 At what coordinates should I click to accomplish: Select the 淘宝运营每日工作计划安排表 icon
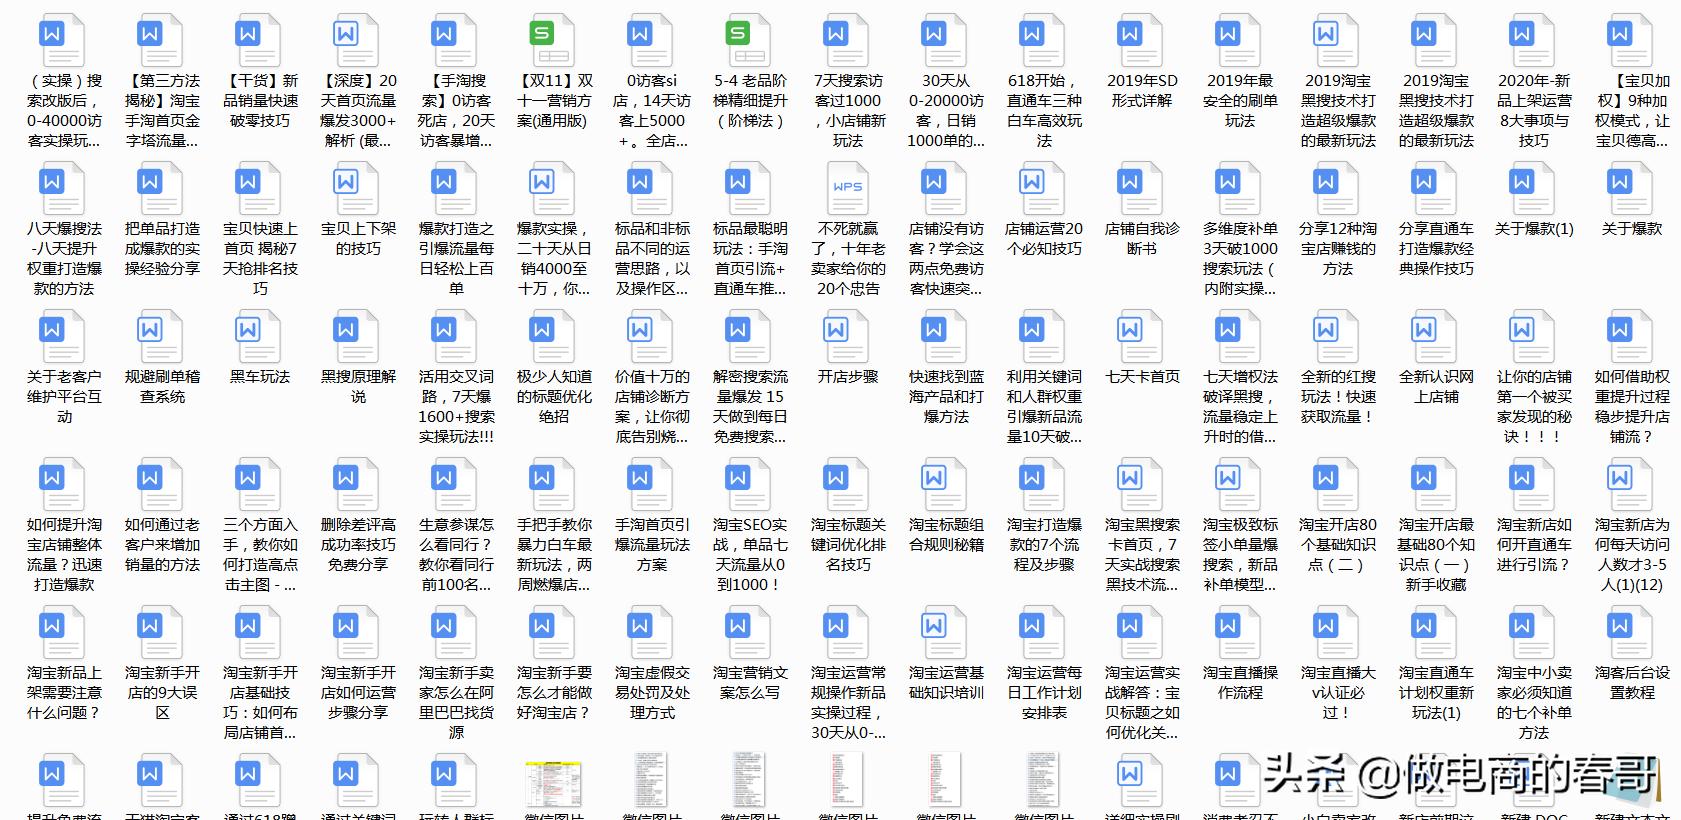(x=1044, y=634)
